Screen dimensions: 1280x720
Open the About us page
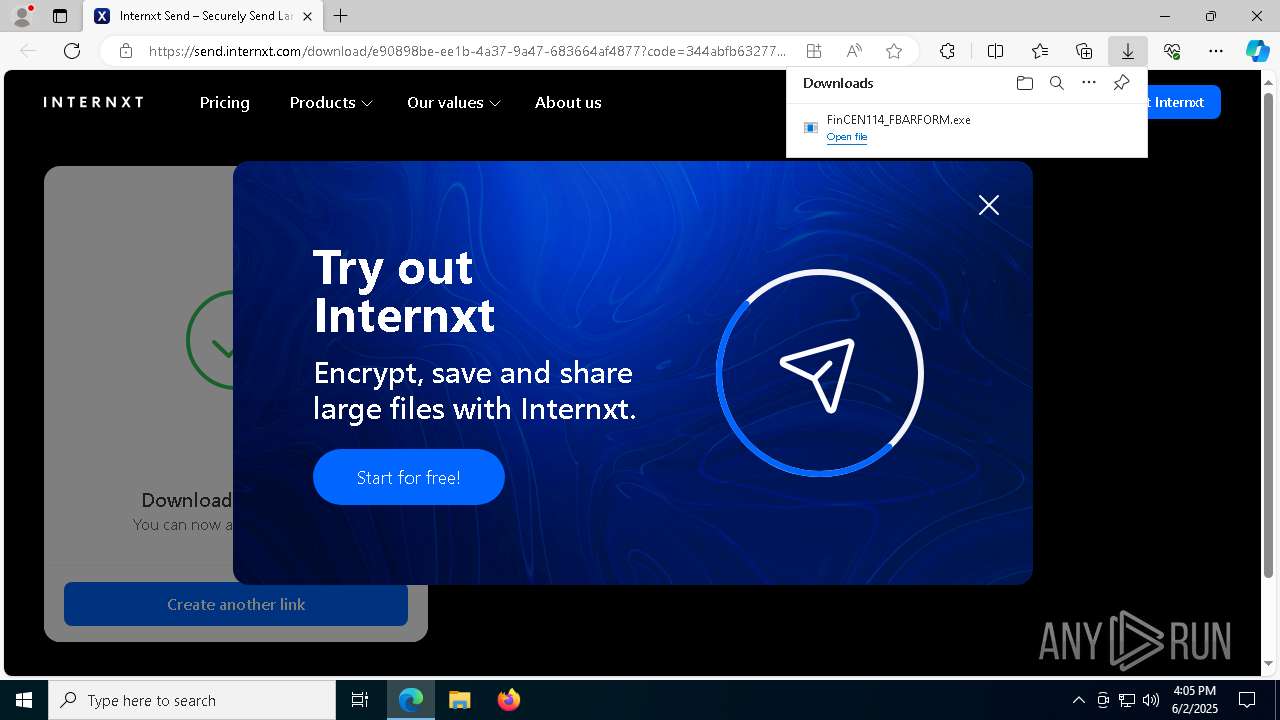click(x=568, y=102)
